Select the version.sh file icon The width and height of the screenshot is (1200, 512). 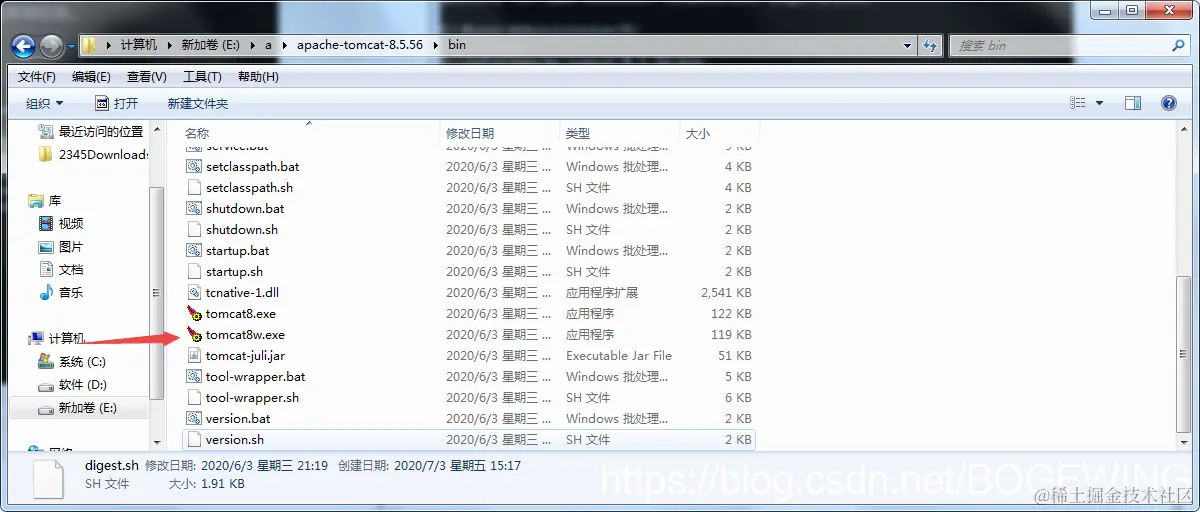pos(194,440)
